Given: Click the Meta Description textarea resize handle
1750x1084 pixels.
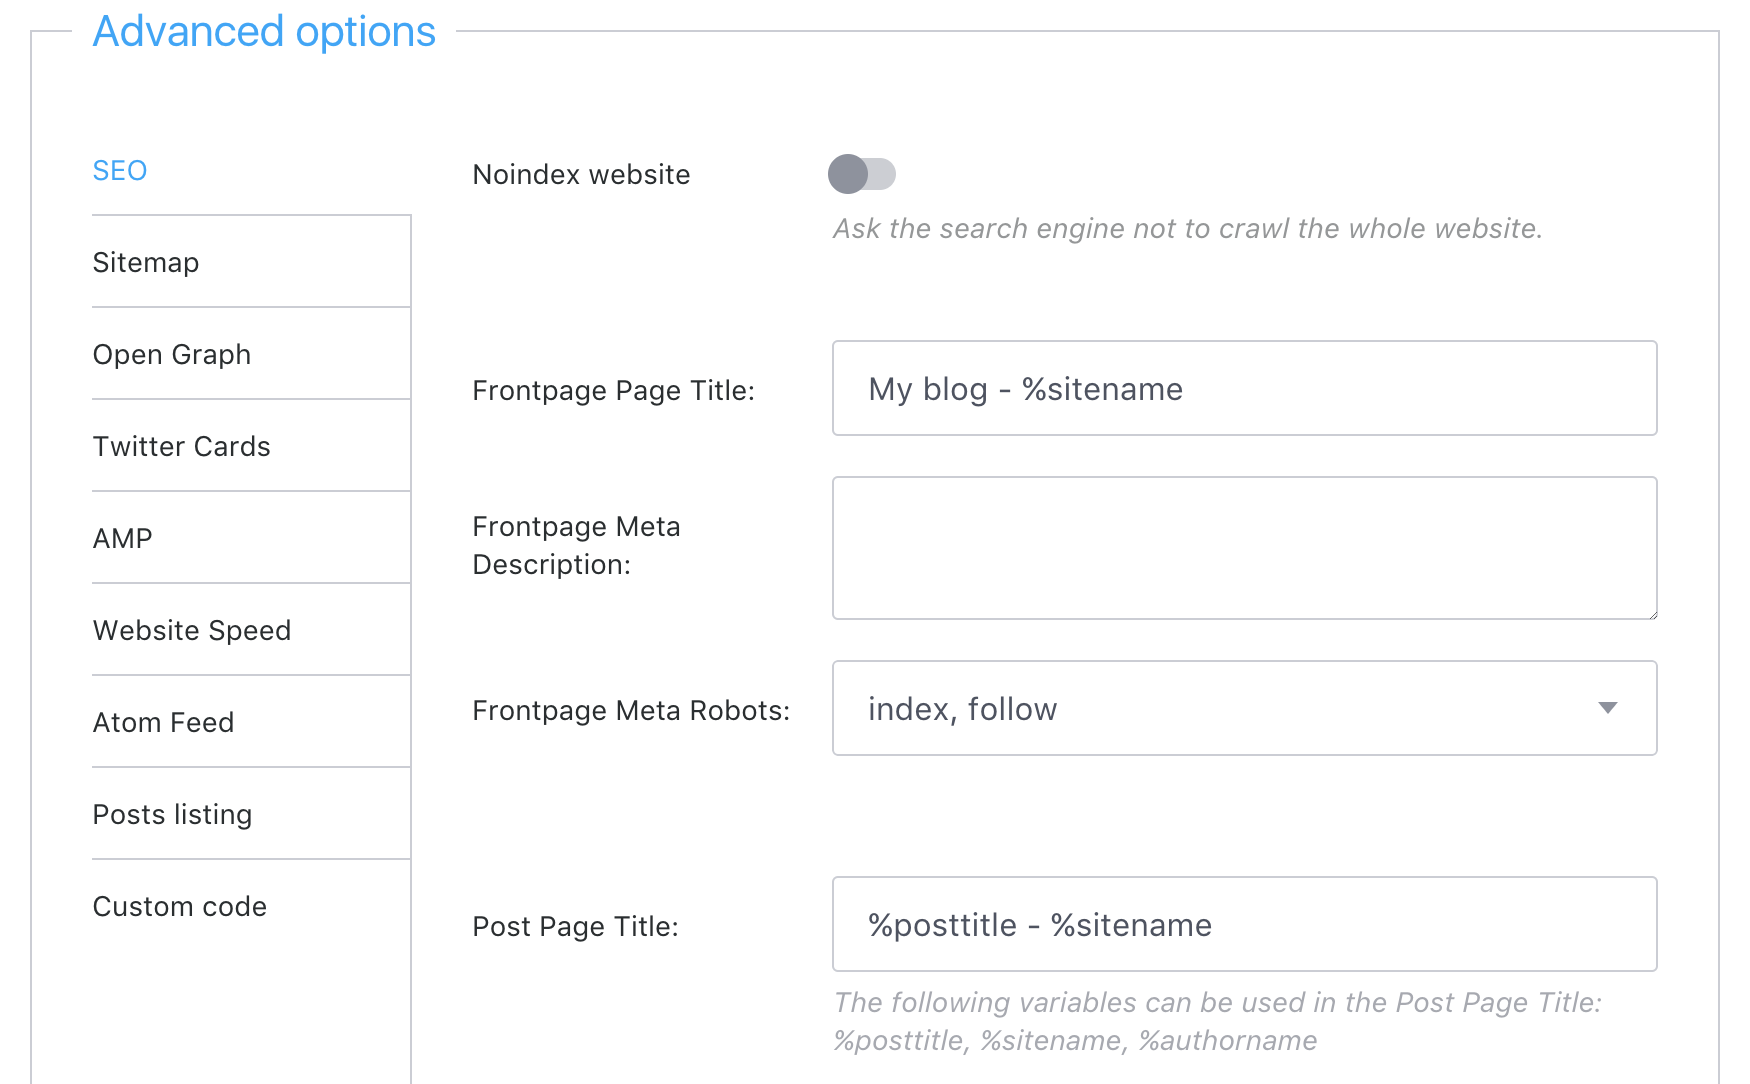Looking at the screenshot, I should coord(1652,614).
